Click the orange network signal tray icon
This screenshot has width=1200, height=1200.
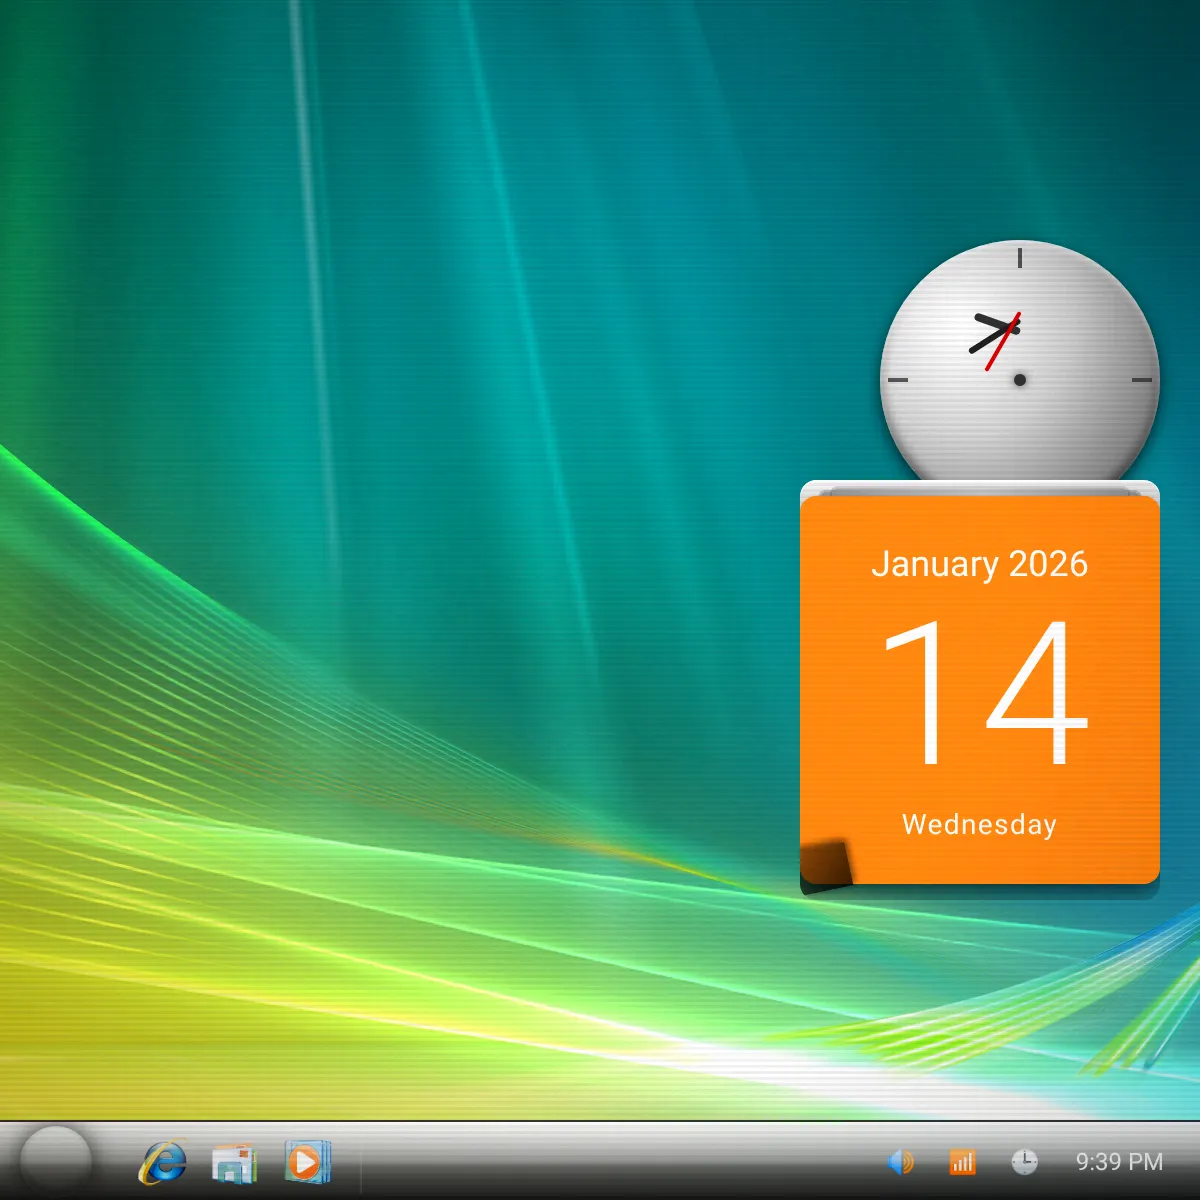point(962,1162)
